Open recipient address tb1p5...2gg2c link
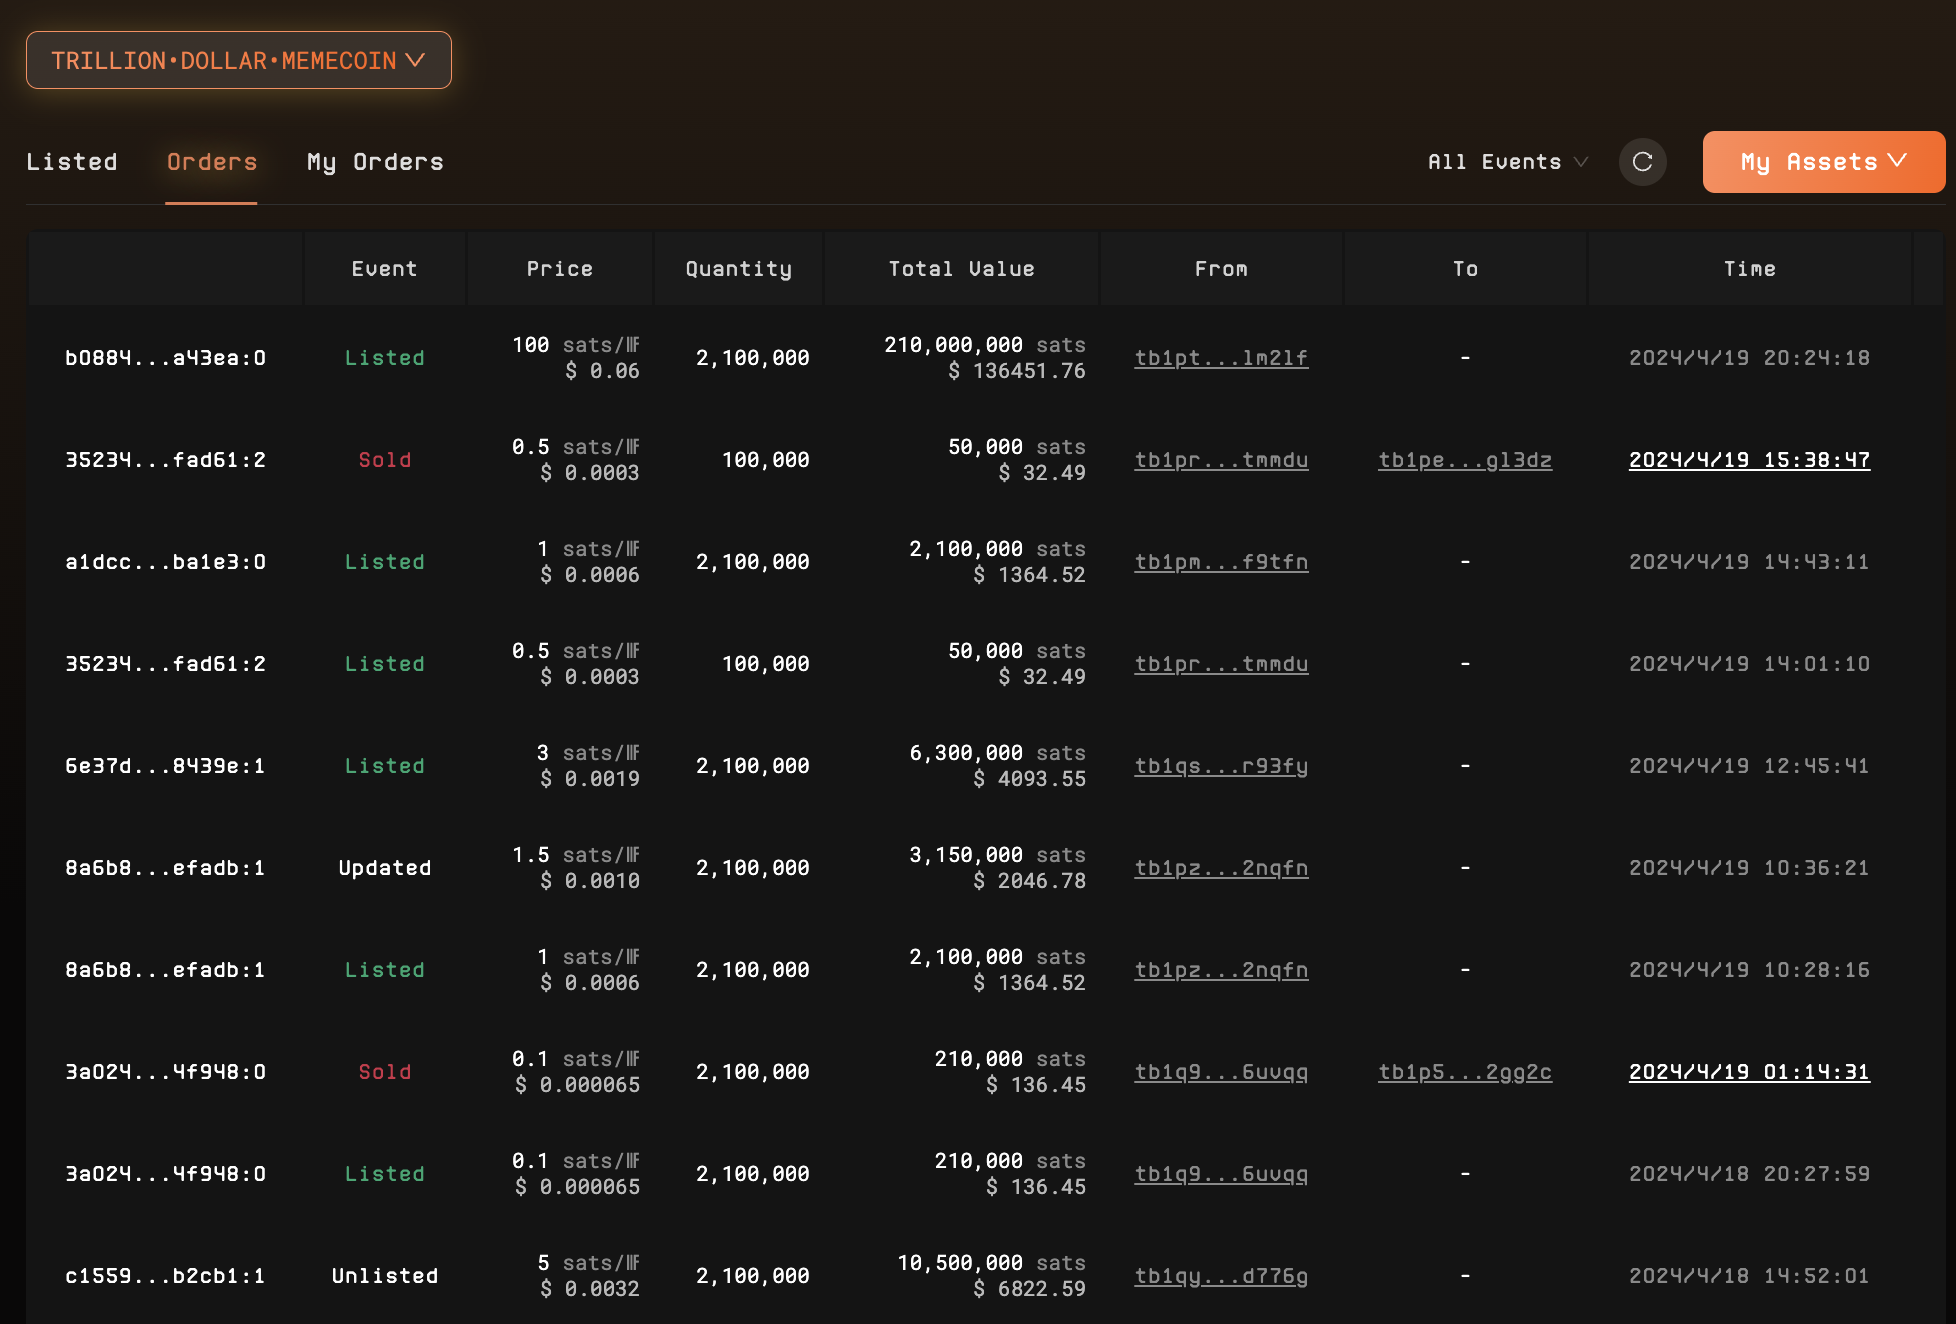1956x1324 pixels. click(1465, 1072)
